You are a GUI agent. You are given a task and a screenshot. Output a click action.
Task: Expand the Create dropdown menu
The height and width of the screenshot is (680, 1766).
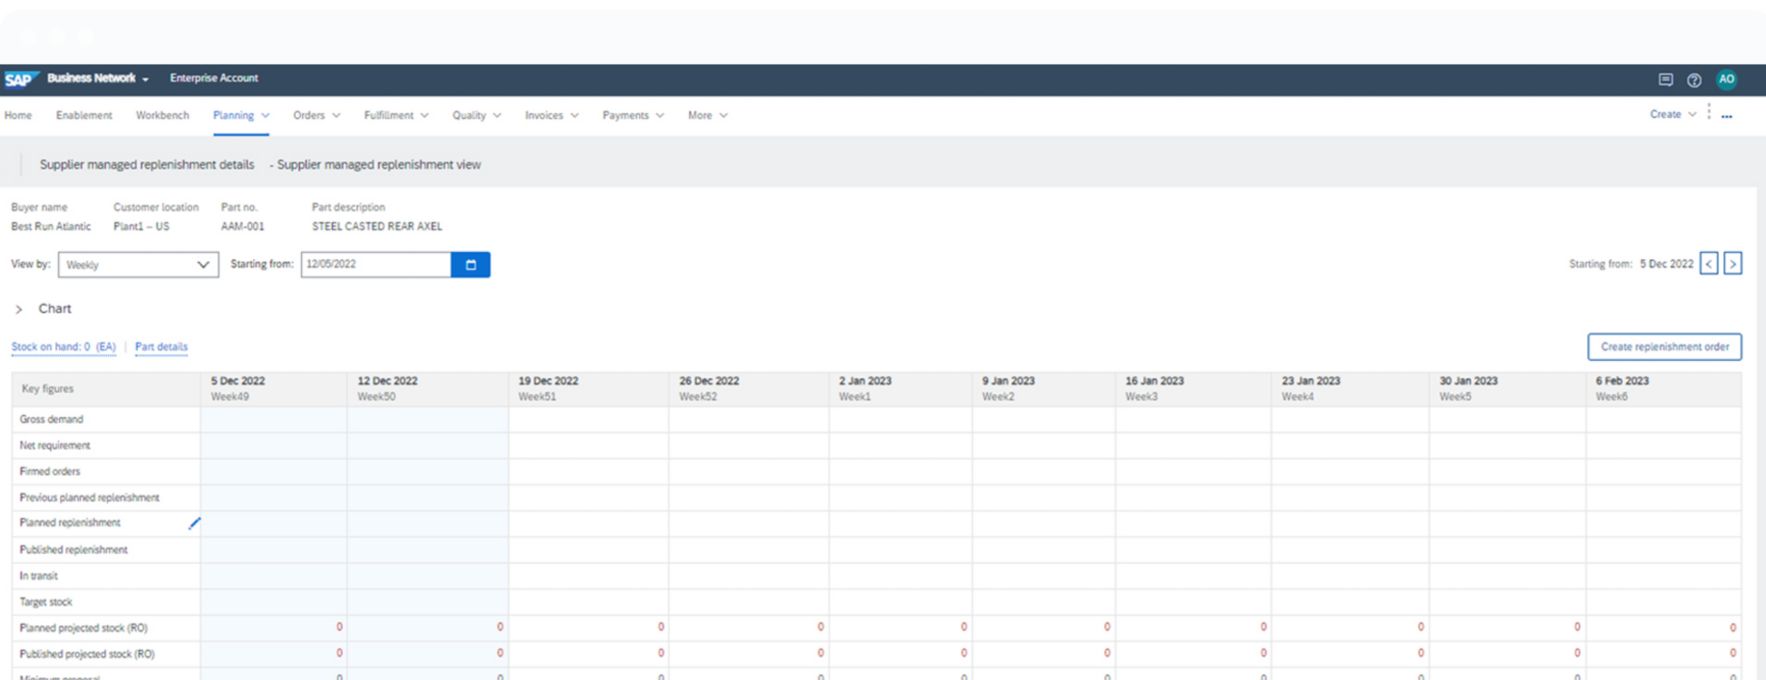[x=1672, y=114]
